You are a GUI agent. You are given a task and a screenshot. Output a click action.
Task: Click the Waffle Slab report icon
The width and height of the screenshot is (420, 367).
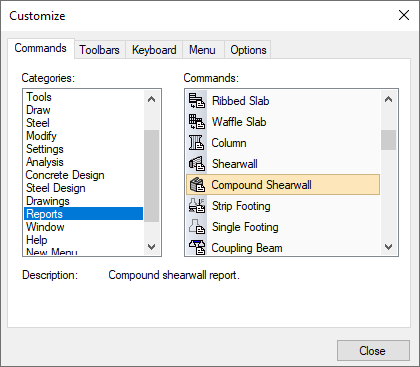(x=197, y=122)
